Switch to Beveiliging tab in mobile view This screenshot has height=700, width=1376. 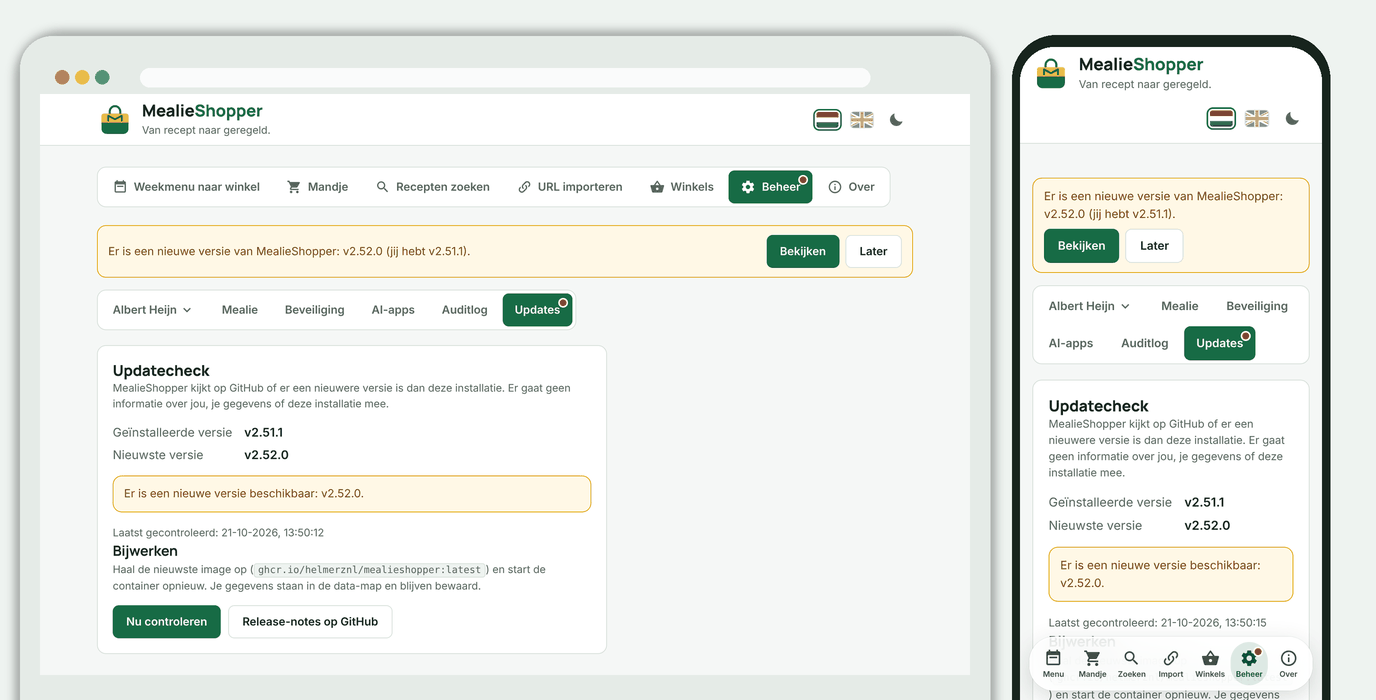pyautogui.click(x=1257, y=306)
